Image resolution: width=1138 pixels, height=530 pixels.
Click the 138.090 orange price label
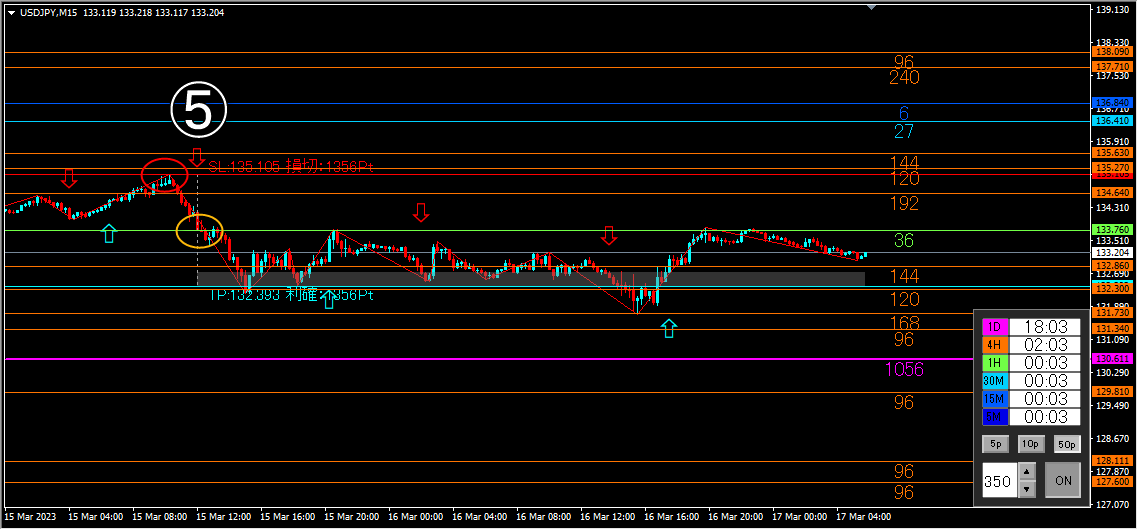click(1113, 52)
